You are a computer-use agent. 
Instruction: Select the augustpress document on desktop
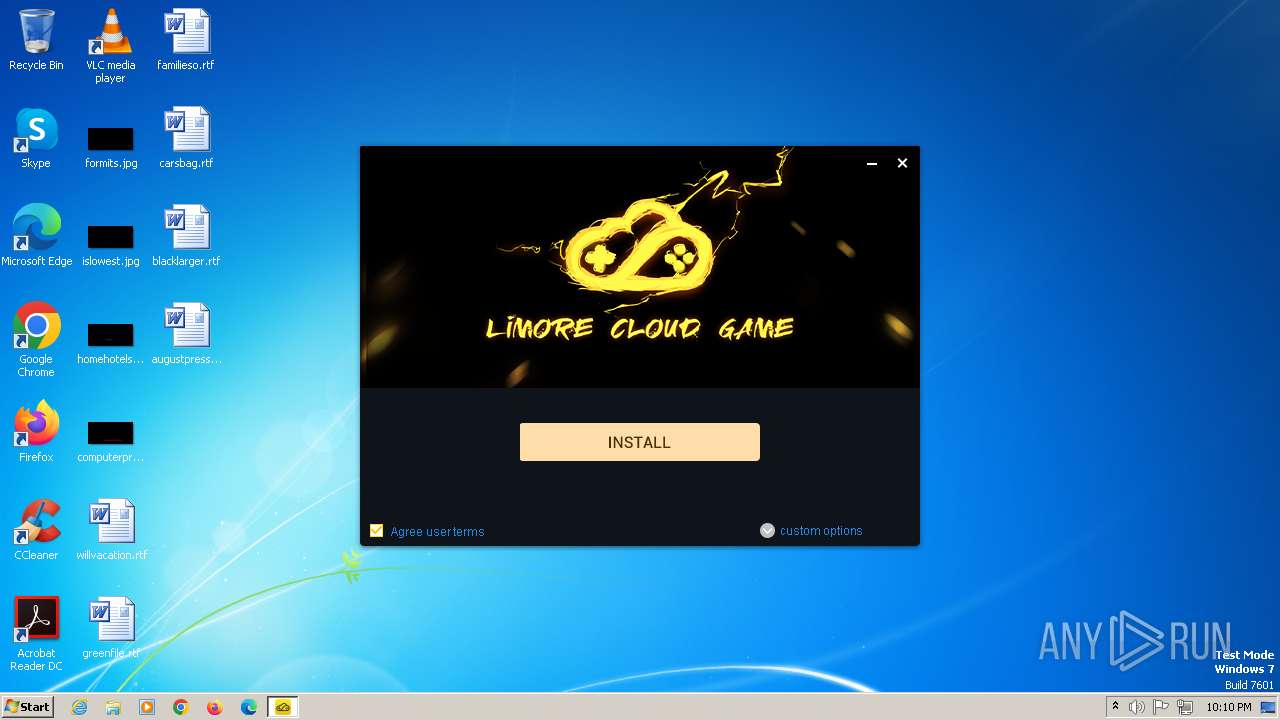point(186,334)
